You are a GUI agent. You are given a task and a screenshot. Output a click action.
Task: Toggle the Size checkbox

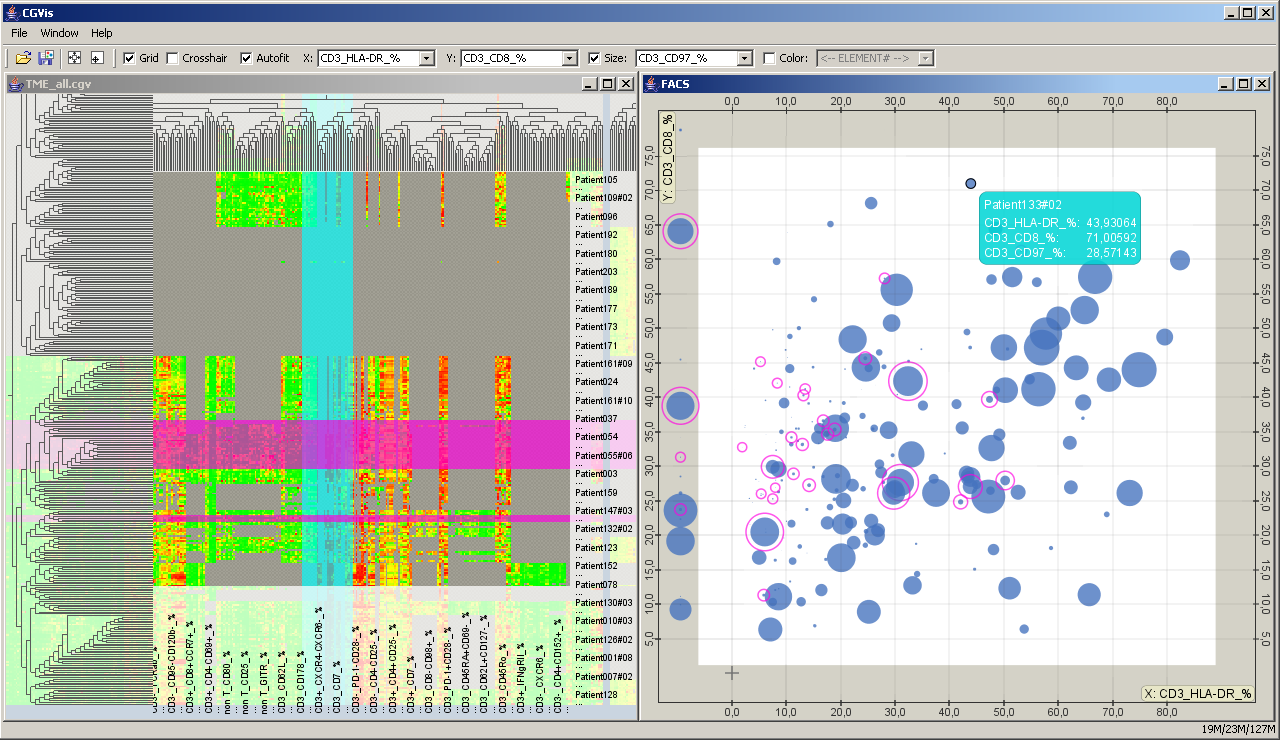coord(594,58)
